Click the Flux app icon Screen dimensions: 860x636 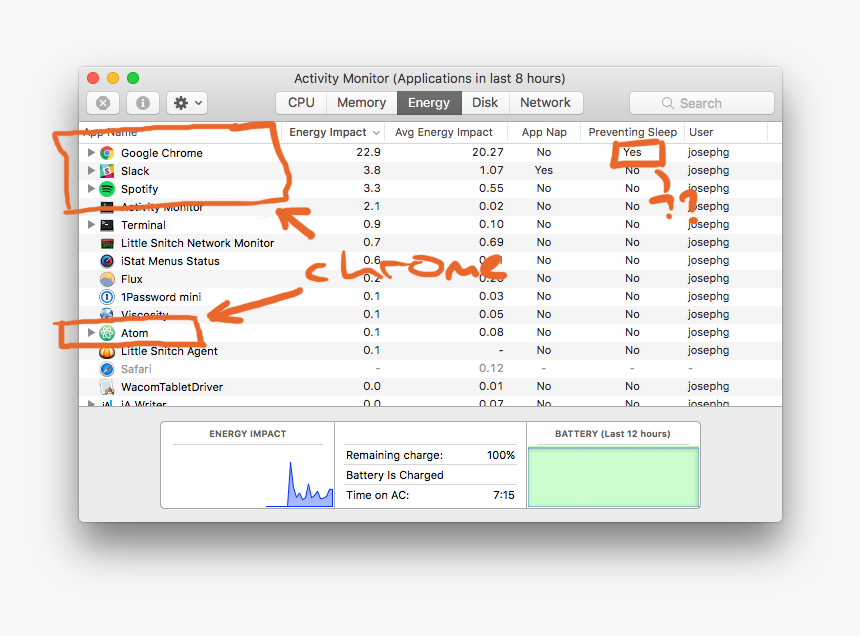(107, 279)
